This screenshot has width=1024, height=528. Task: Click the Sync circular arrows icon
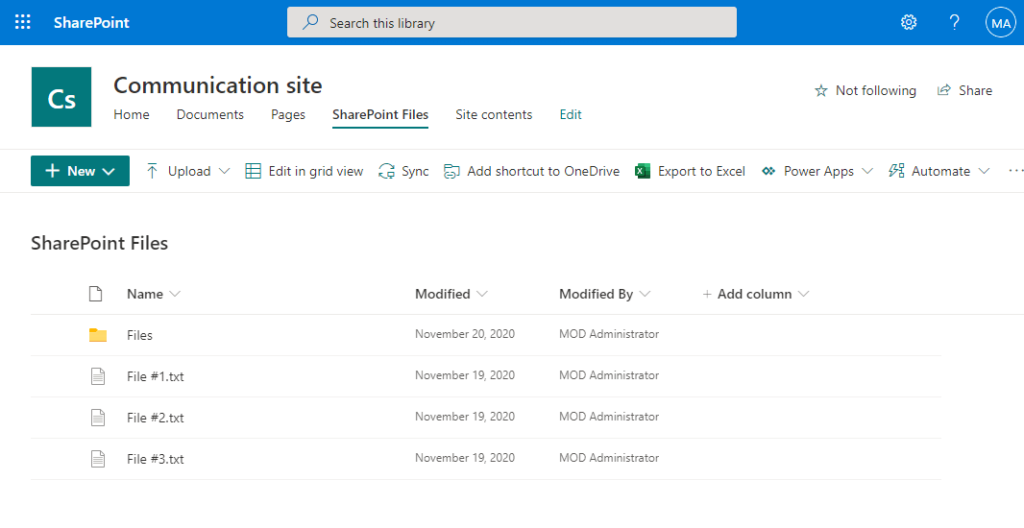(x=387, y=171)
